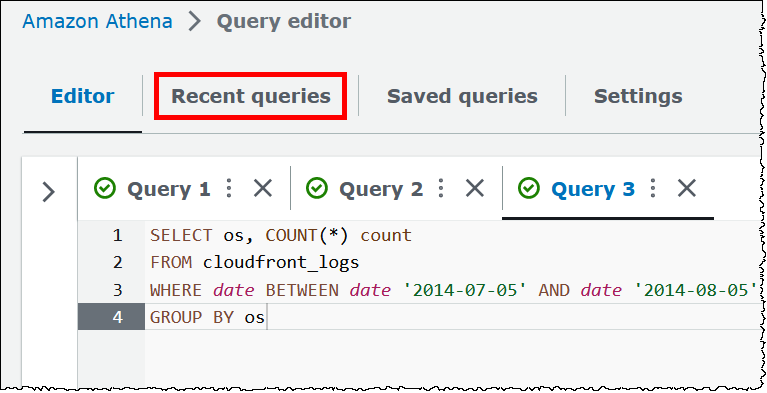Screen dimensions: 767x393
Task: Click line number 2 in gutter
Action: [117, 263]
